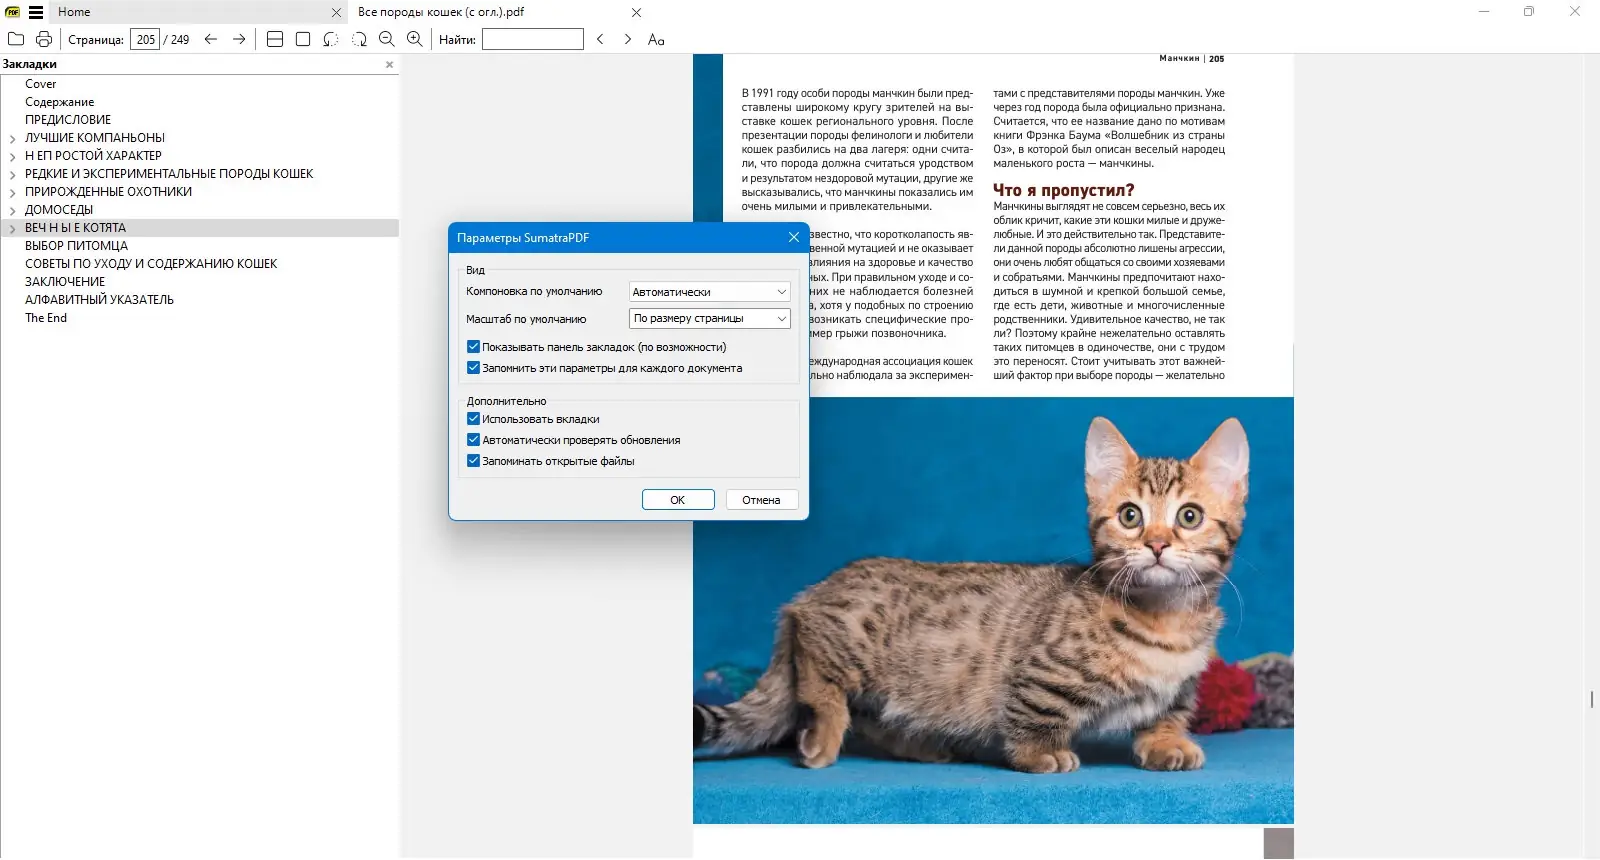Click the Что я пропустил? heading
Screen dimensions: 1600x860
(1064, 190)
